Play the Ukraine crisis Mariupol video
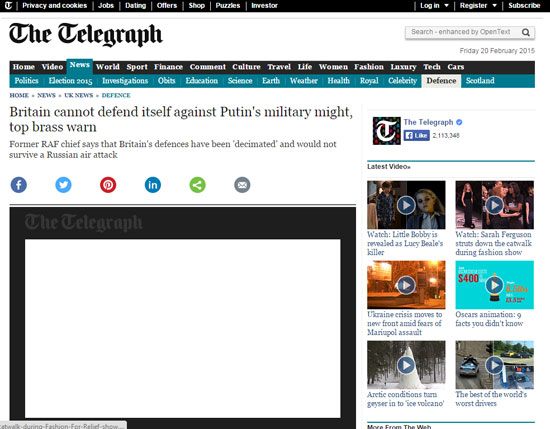The image size is (550, 429). tap(406, 285)
